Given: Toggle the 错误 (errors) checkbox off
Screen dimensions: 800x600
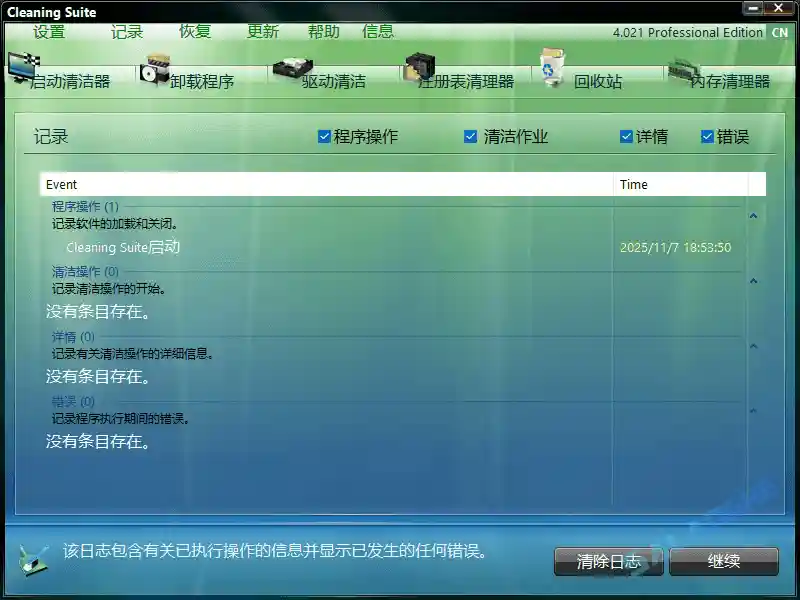Looking at the screenshot, I should [x=707, y=136].
